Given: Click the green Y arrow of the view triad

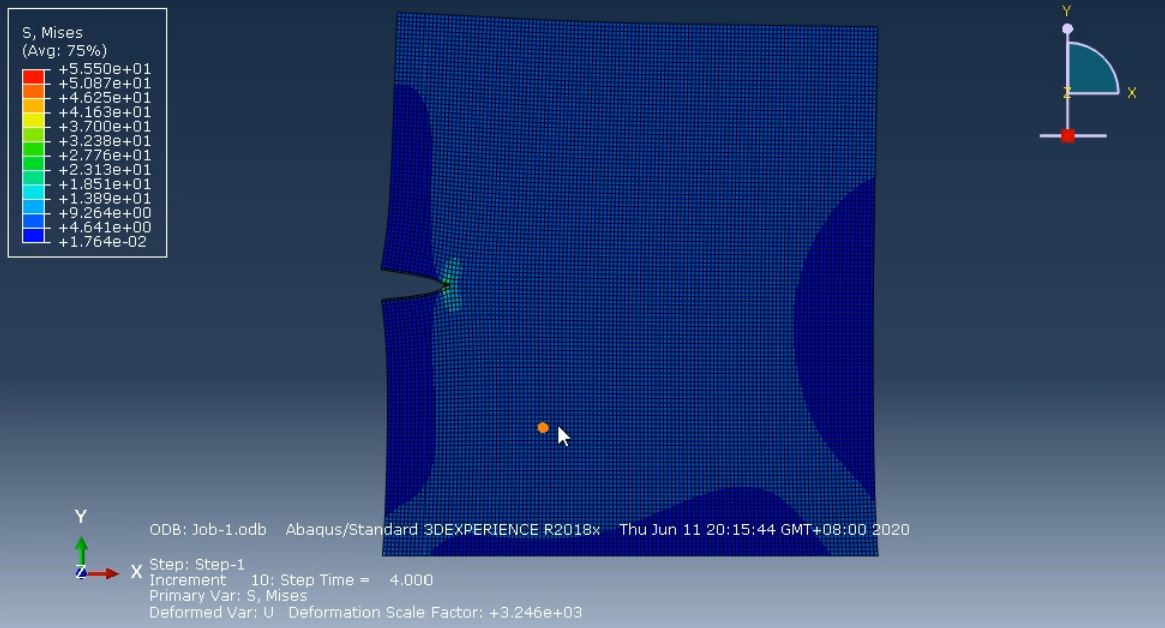Looking at the screenshot, I should [81, 551].
